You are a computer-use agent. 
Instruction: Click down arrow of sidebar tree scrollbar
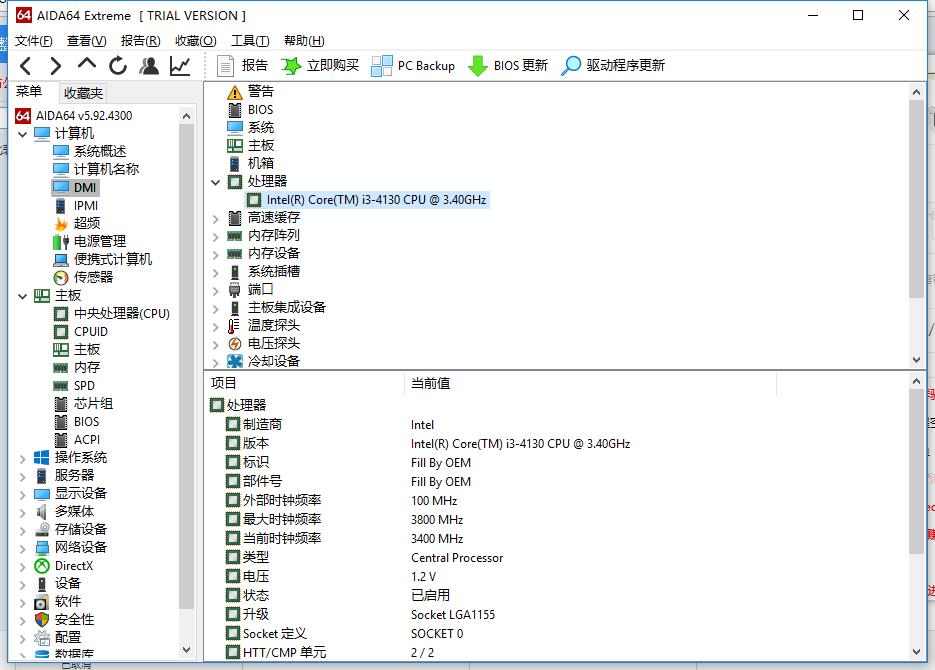click(186, 650)
